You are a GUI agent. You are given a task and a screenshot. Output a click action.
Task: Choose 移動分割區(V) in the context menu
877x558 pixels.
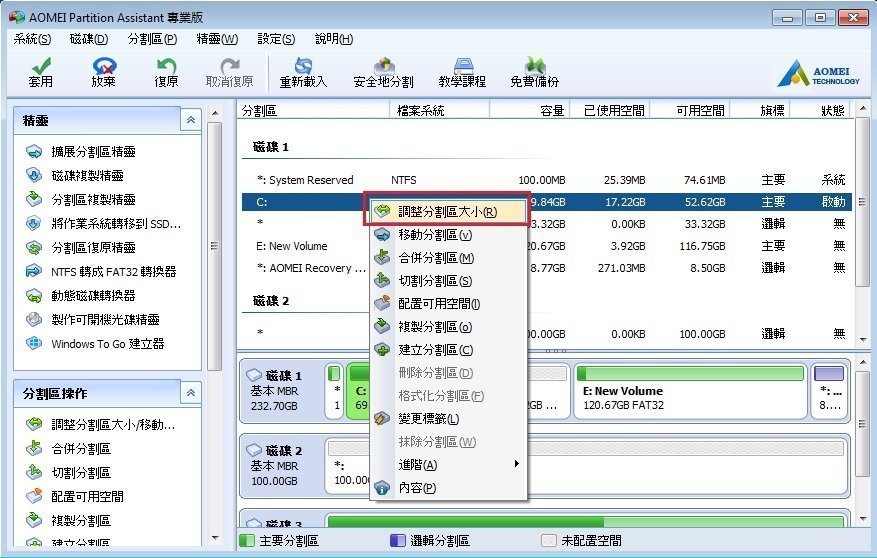[447, 235]
